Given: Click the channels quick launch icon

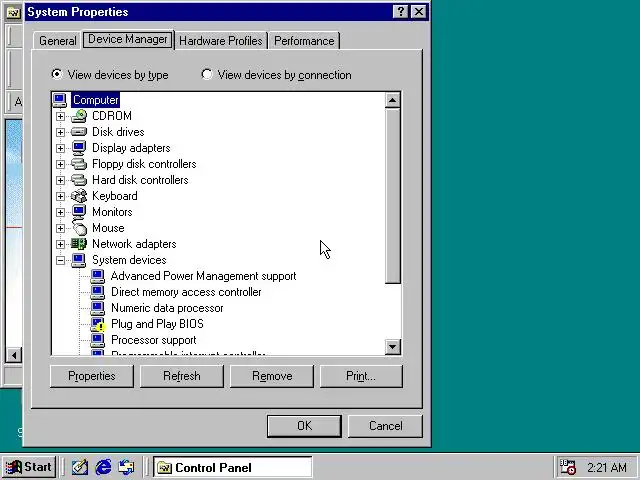Looking at the screenshot, I should pyautogui.click(x=127, y=467).
